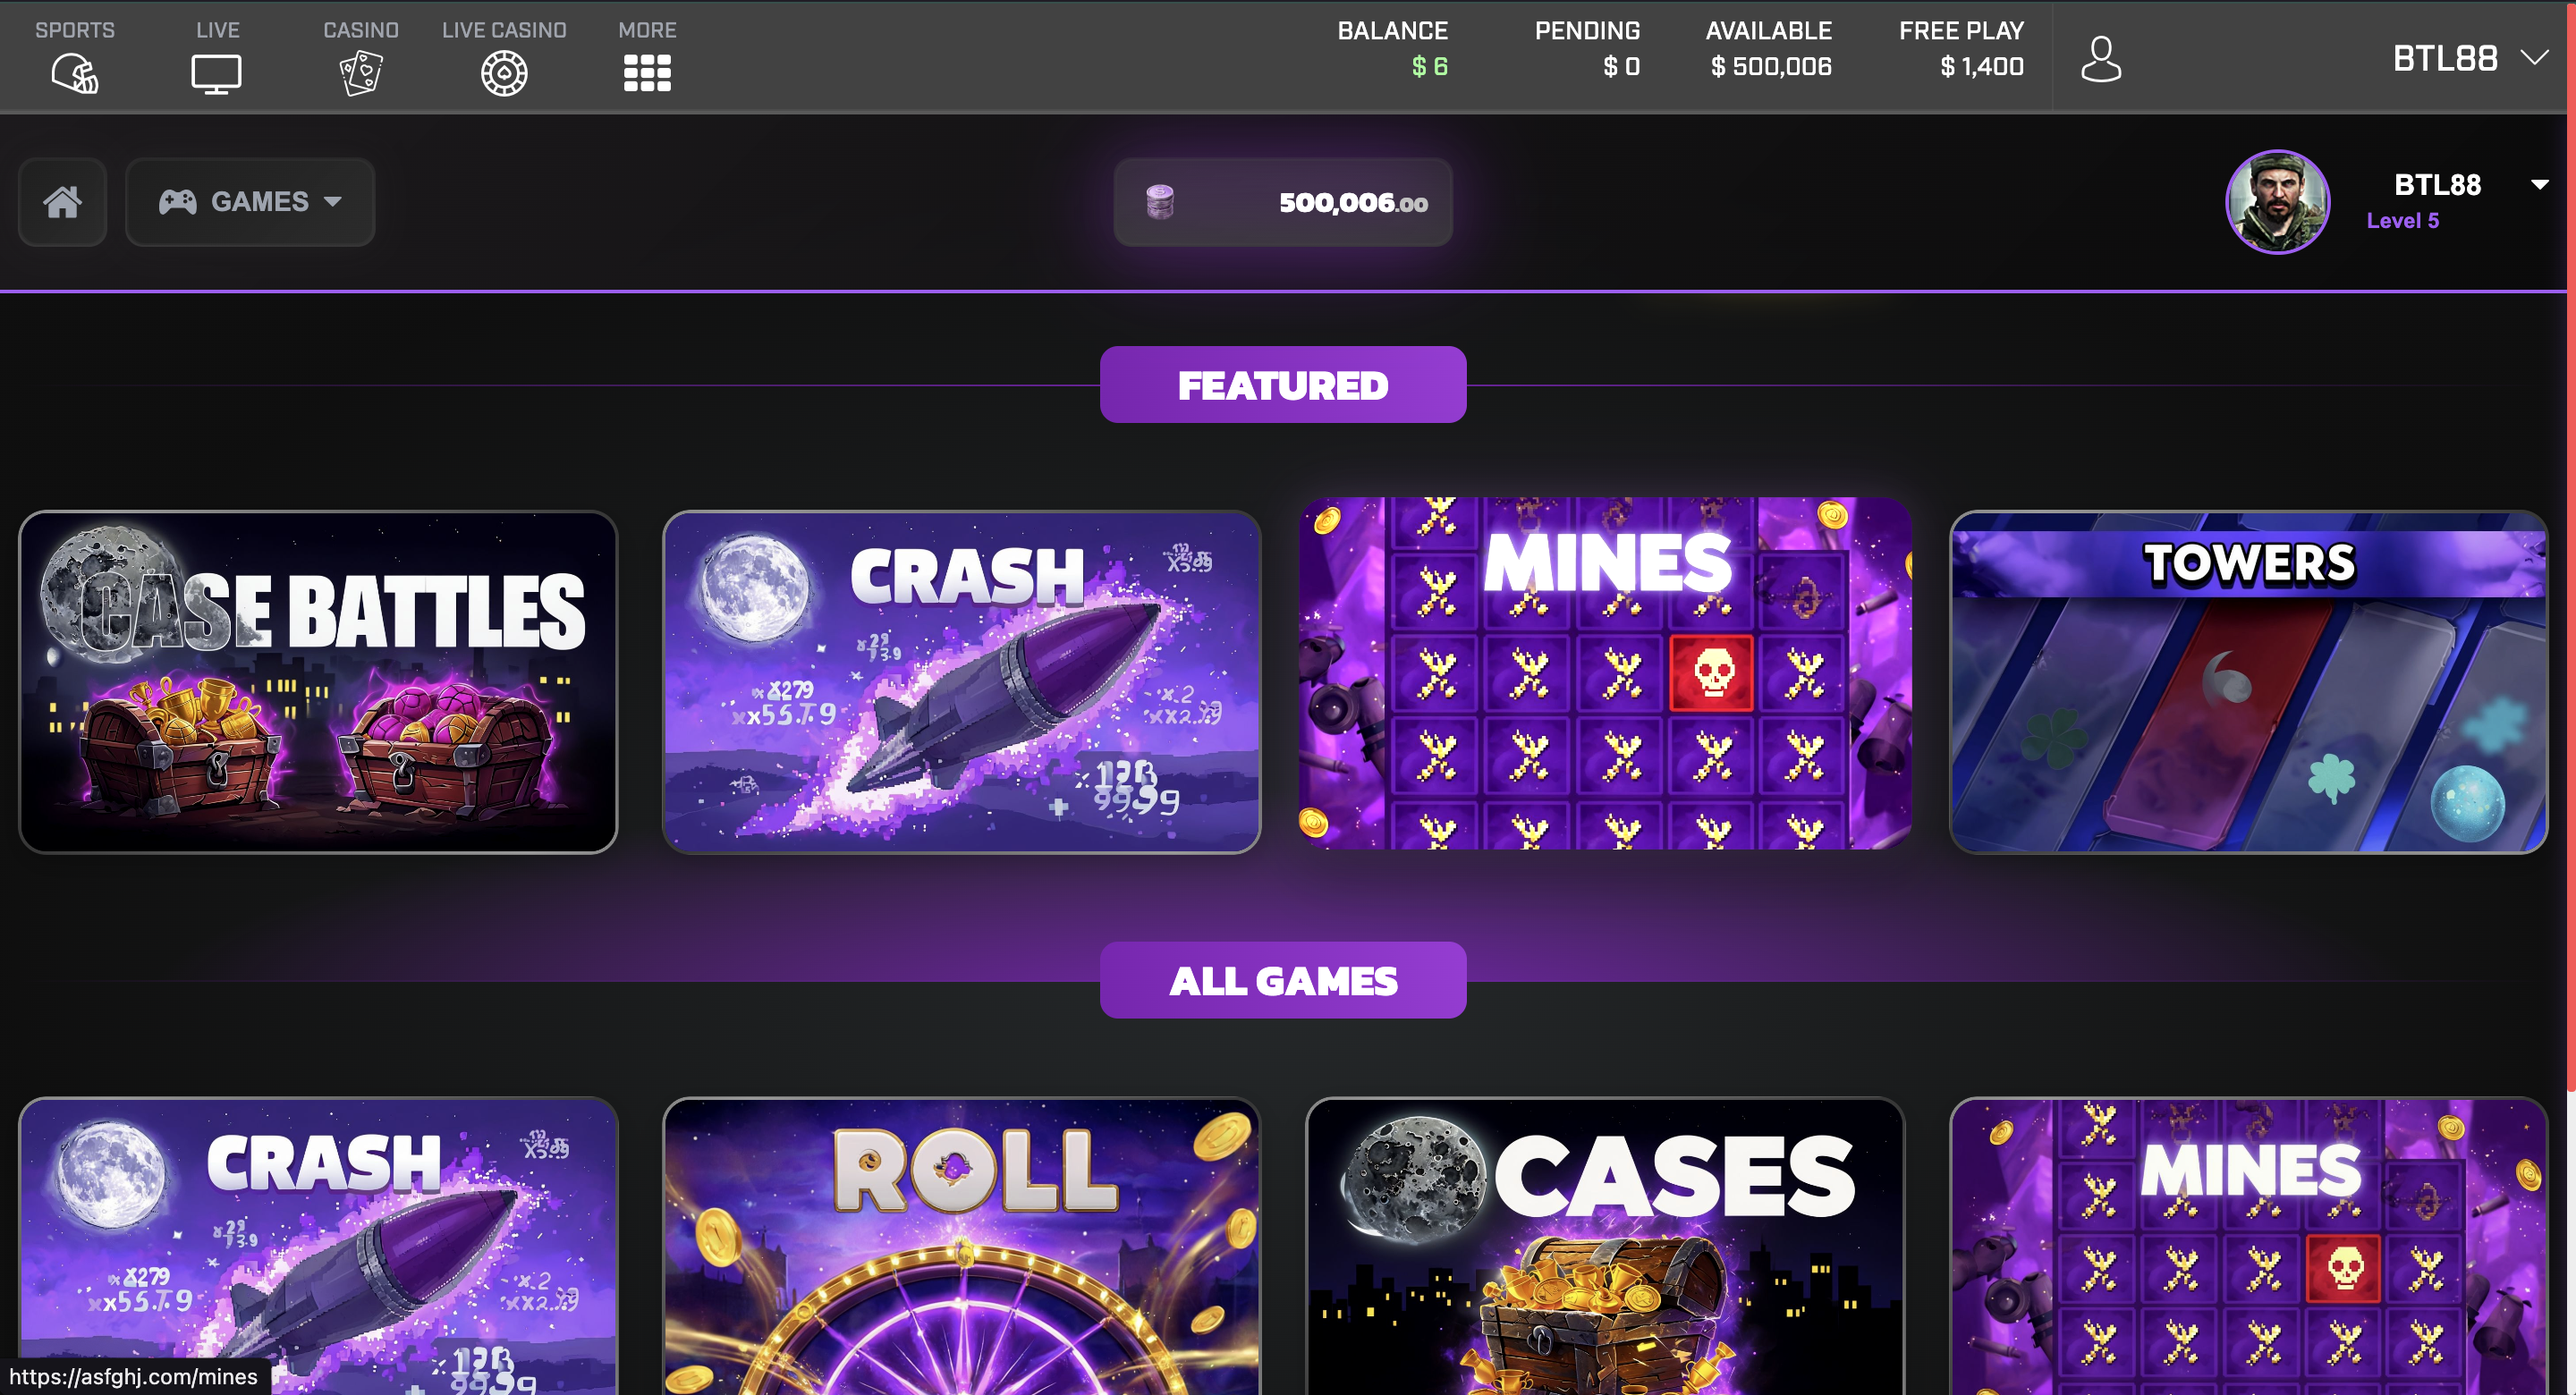Click the user account silhouette icon

(x=2101, y=60)
